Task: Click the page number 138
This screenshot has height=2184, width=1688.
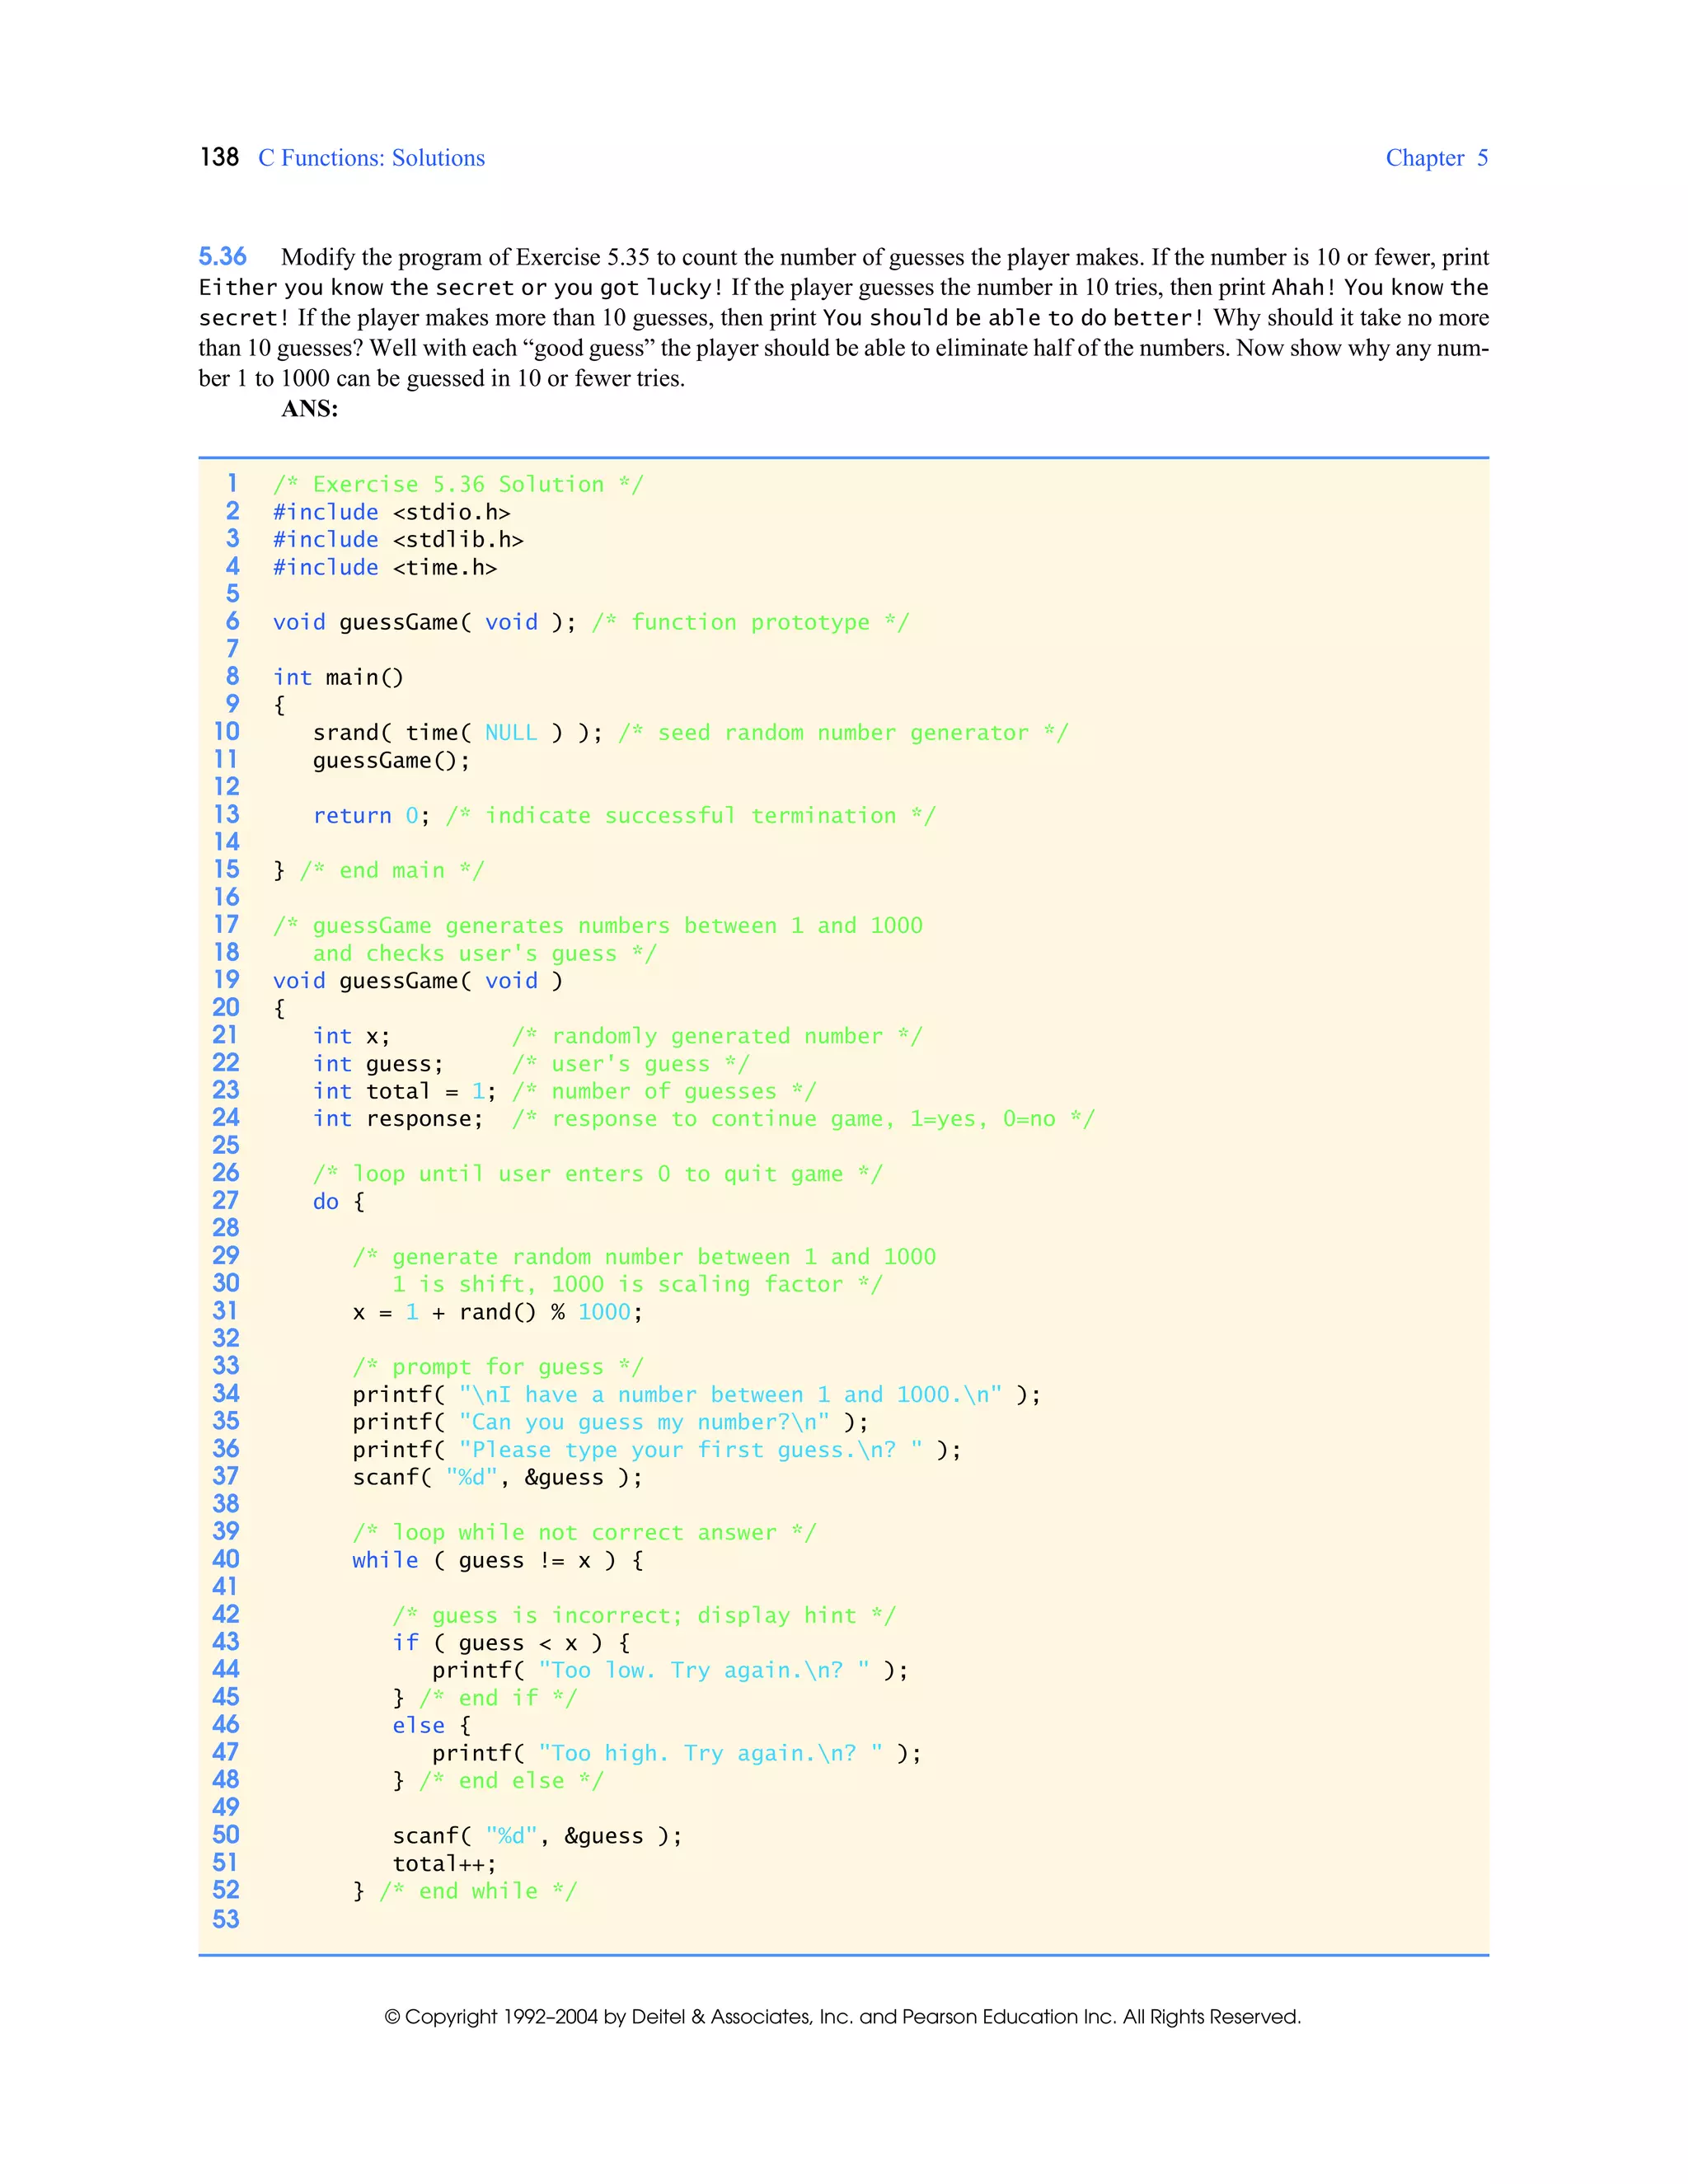Action: [219, 157]
